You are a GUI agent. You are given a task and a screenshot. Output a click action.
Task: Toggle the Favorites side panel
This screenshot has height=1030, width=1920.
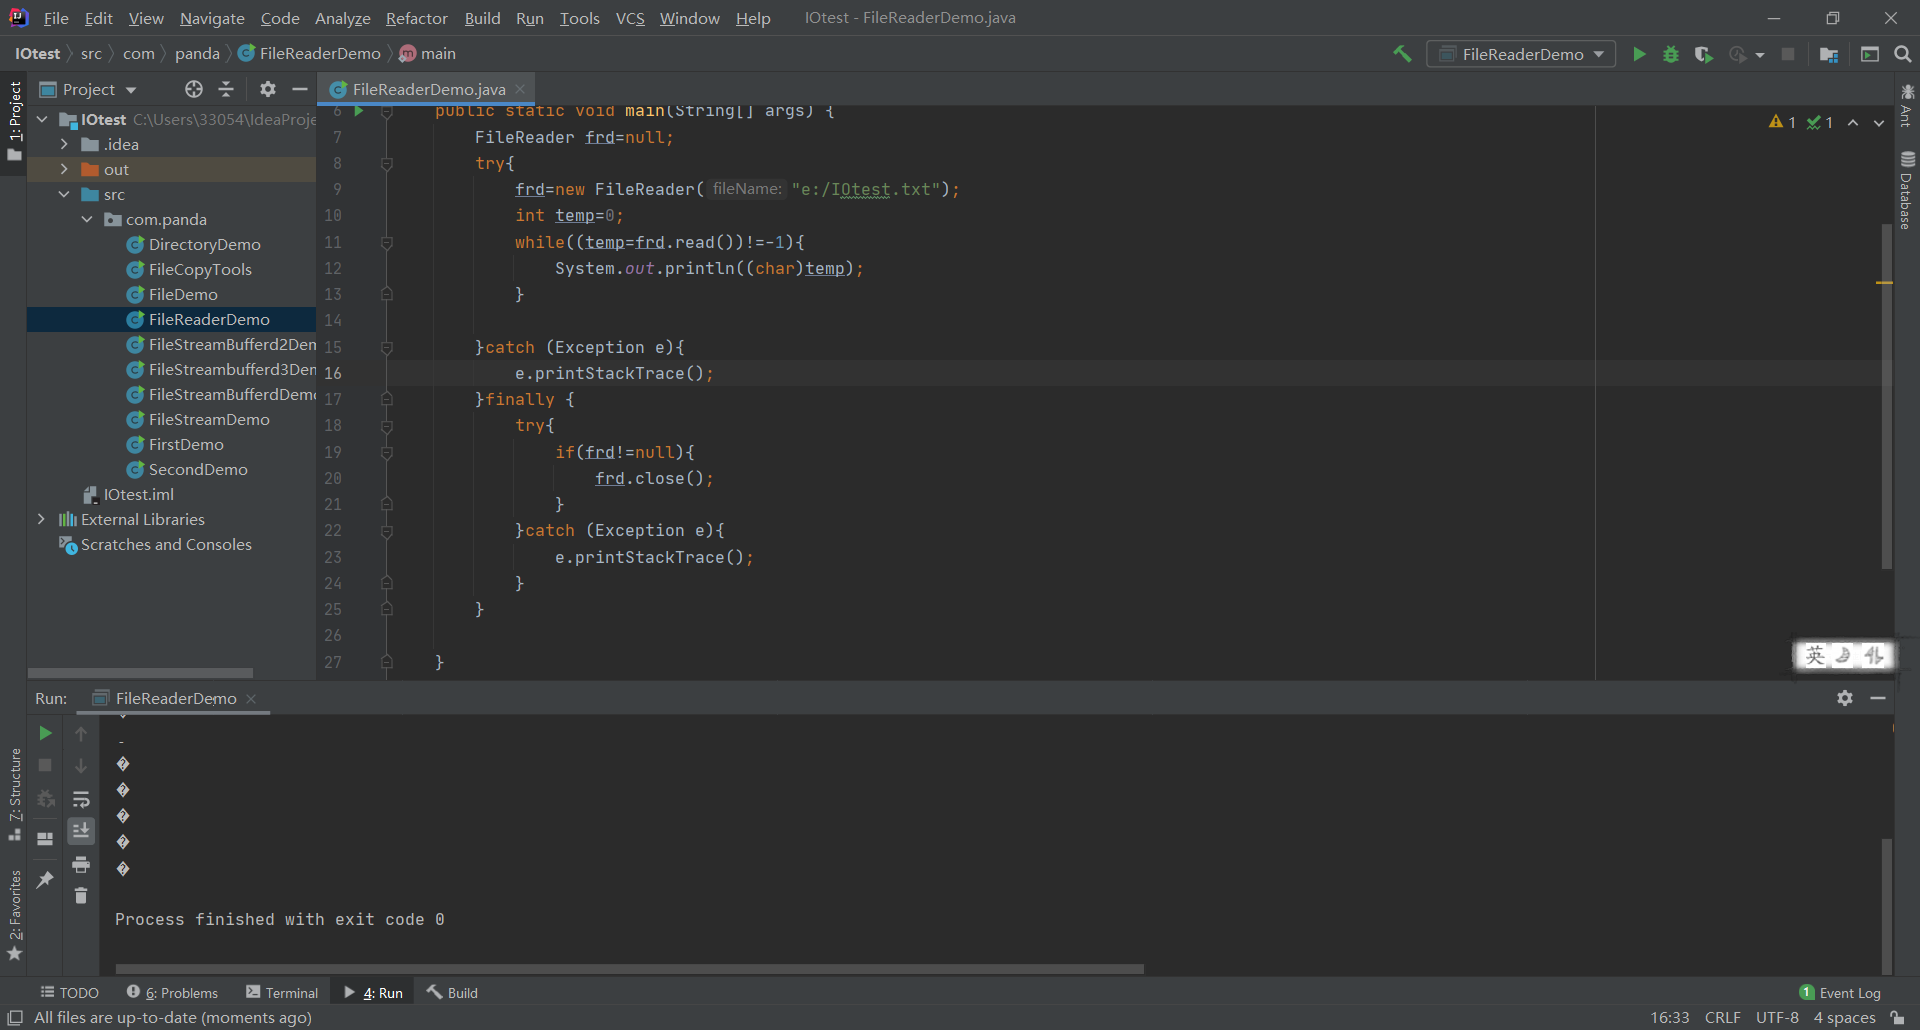tap(14, 915)
